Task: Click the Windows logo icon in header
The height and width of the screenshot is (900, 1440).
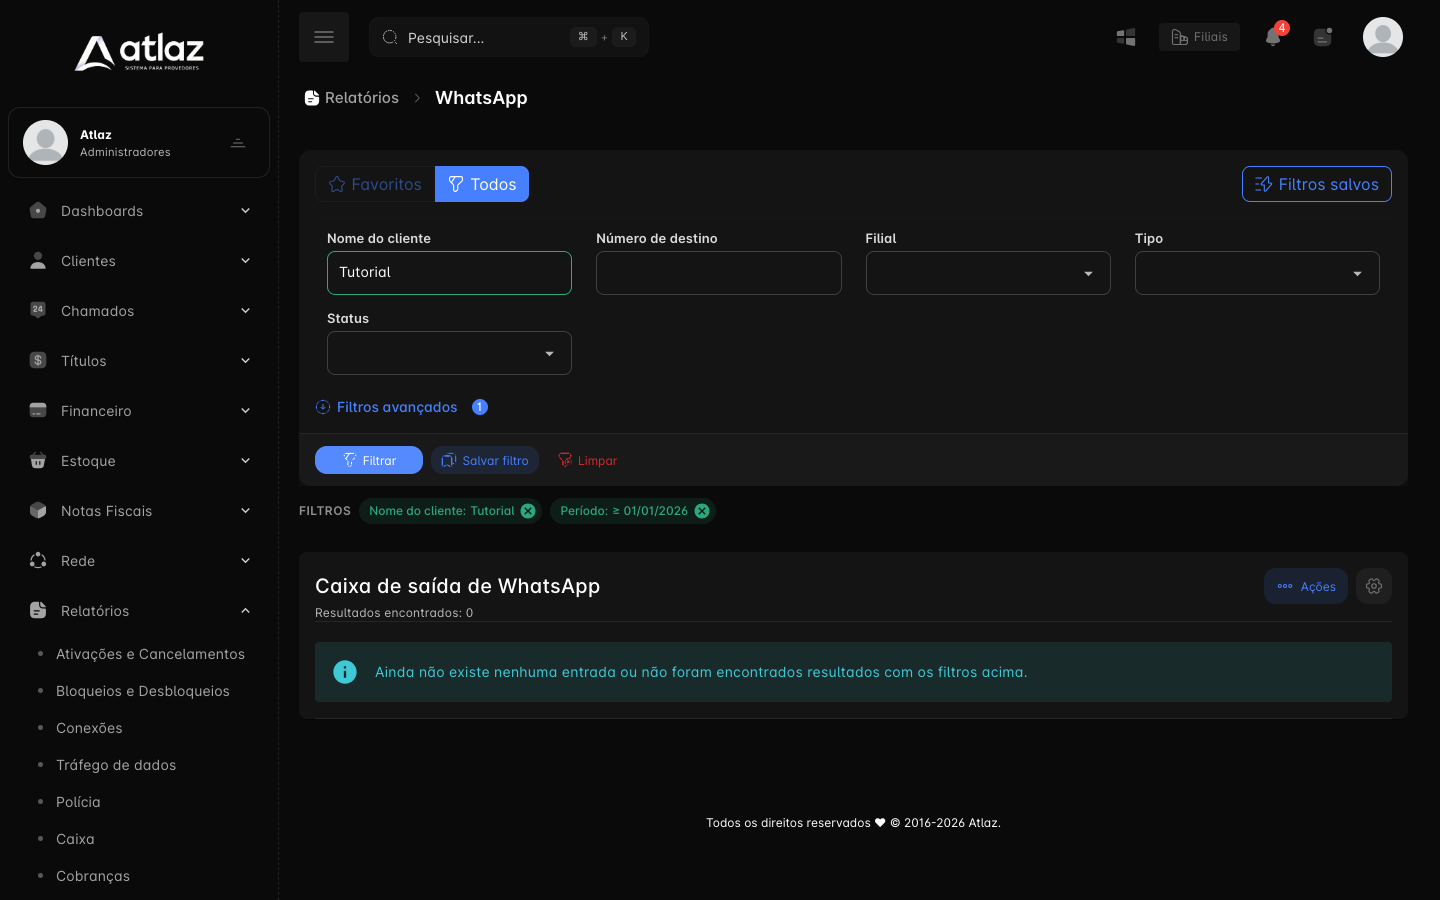Action: tap(1126, 37)
